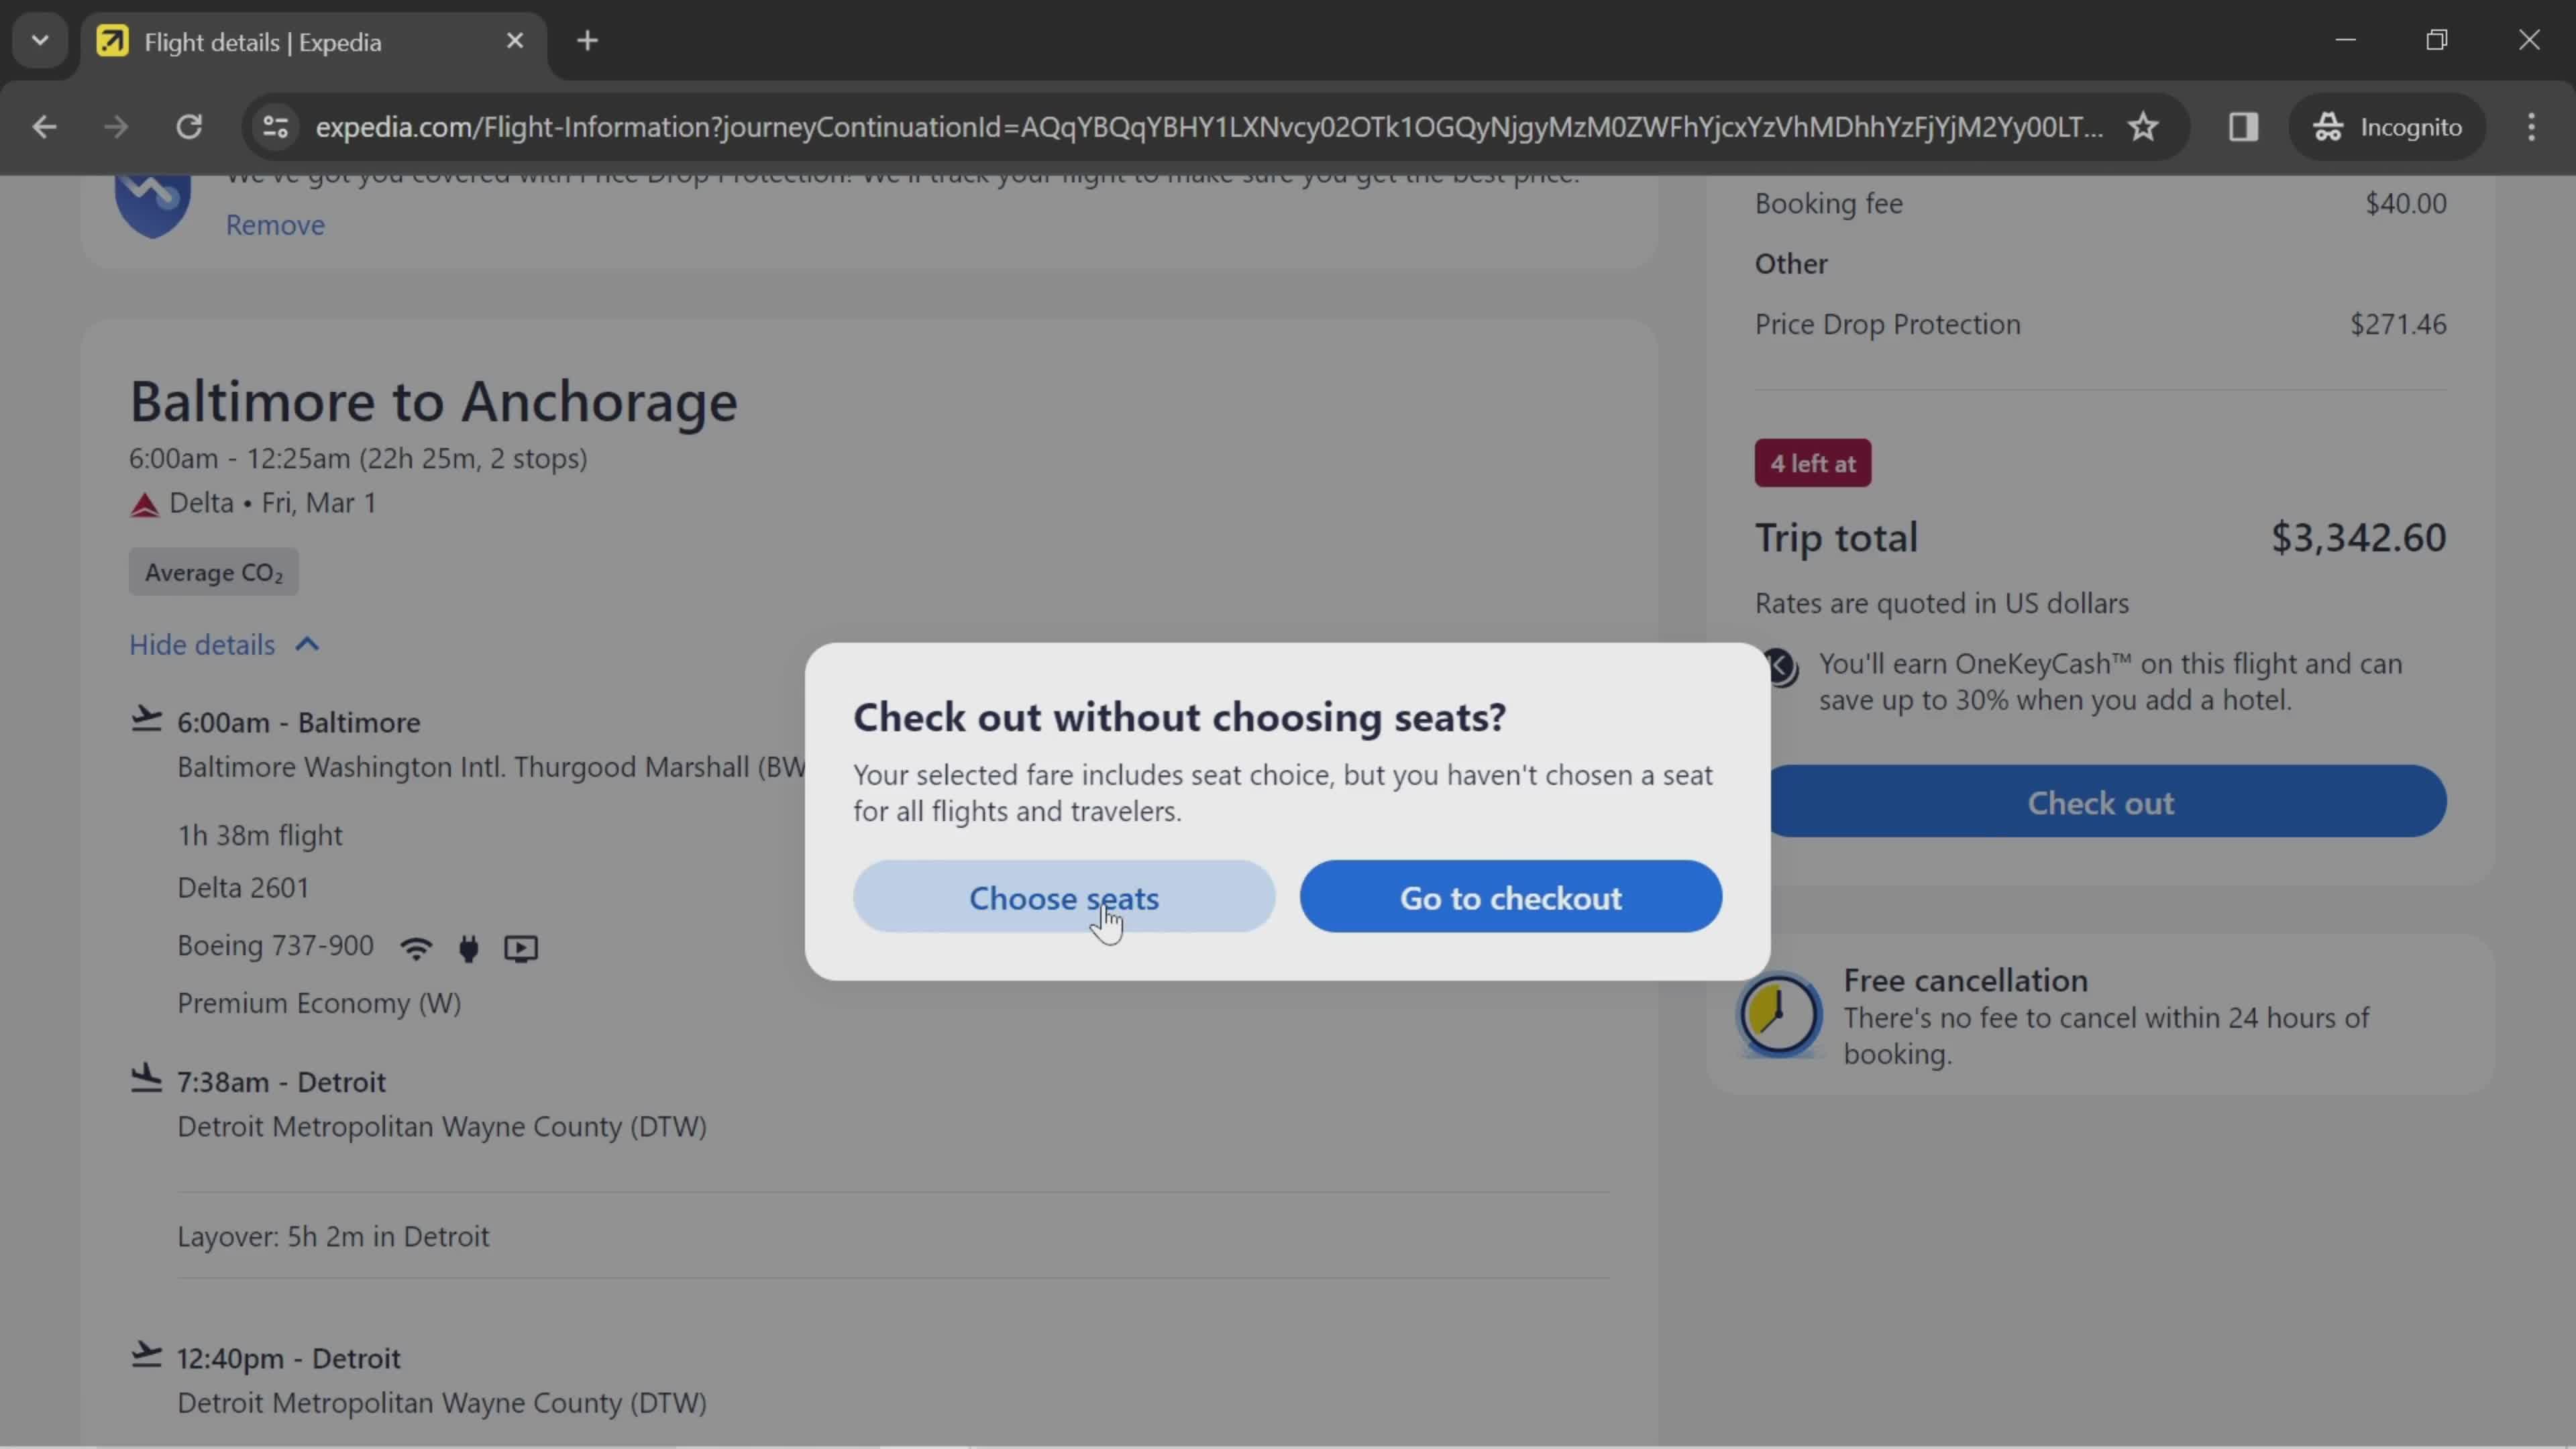Click the power outlet amenity icon
The image size is (2576, 1449).
469,947
